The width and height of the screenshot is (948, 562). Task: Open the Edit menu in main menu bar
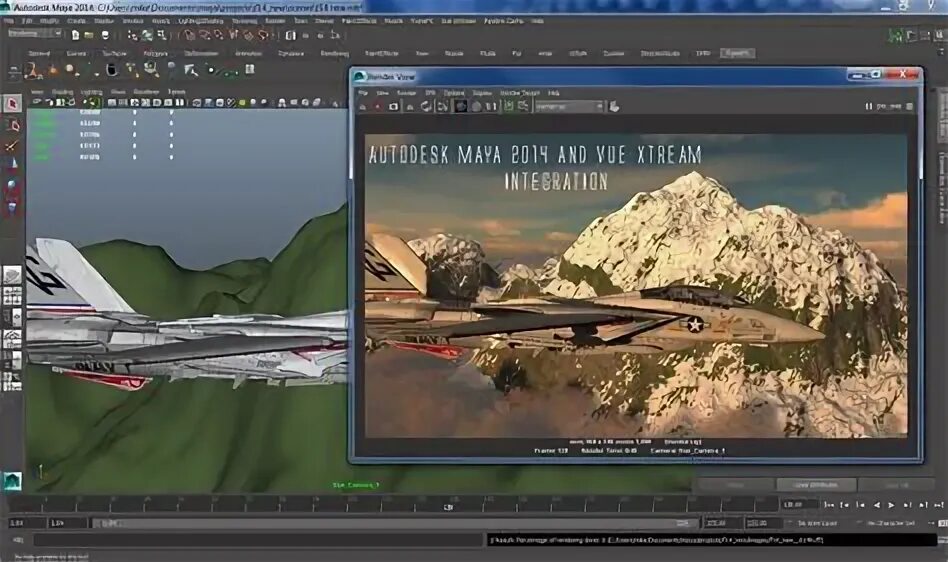click(x=27, y=21)
